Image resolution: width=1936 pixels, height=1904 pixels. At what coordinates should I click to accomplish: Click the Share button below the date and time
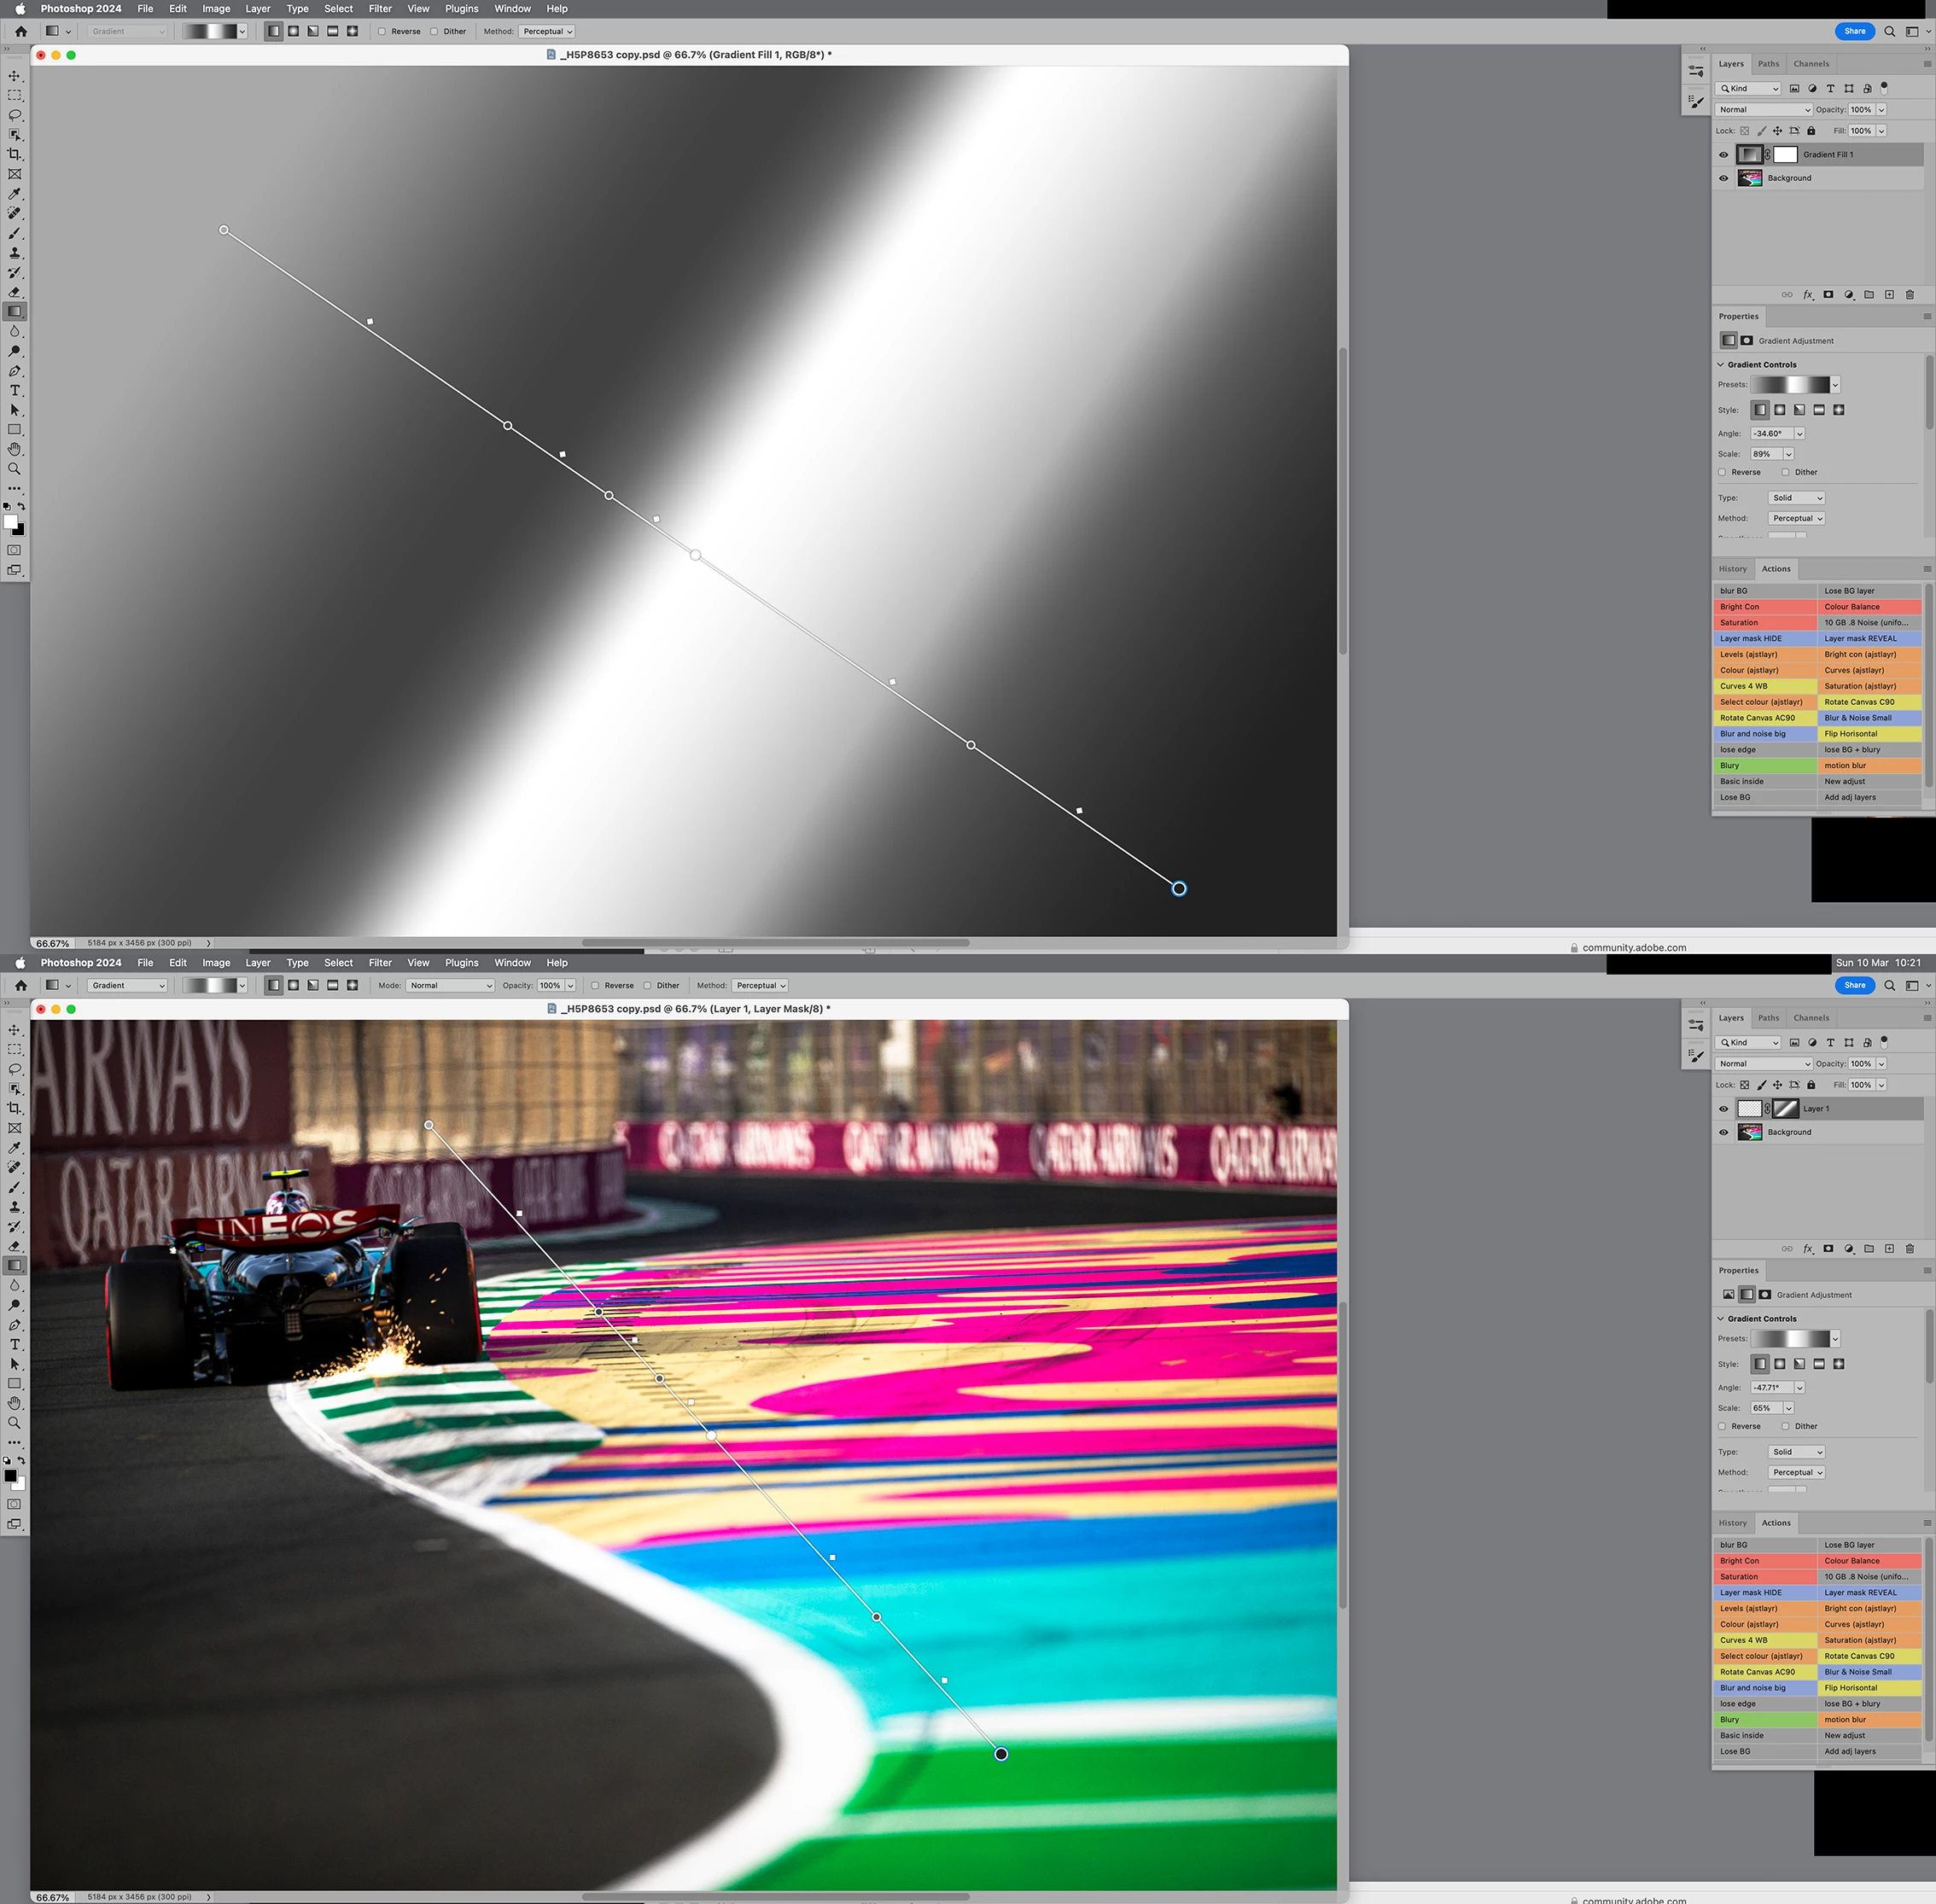(1854, 985)
